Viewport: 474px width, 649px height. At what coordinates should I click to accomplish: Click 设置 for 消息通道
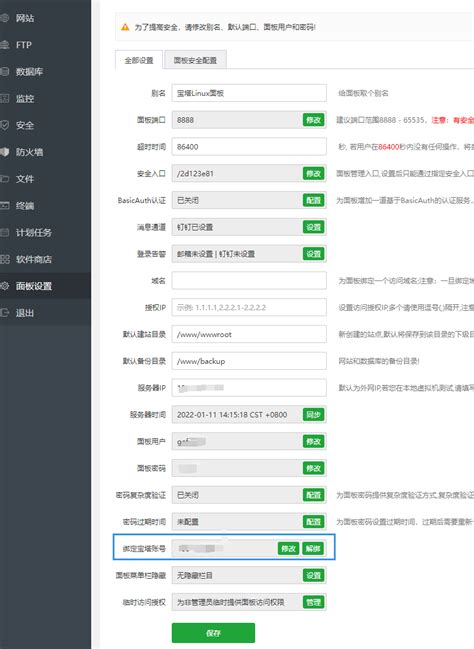click(313, 227)
